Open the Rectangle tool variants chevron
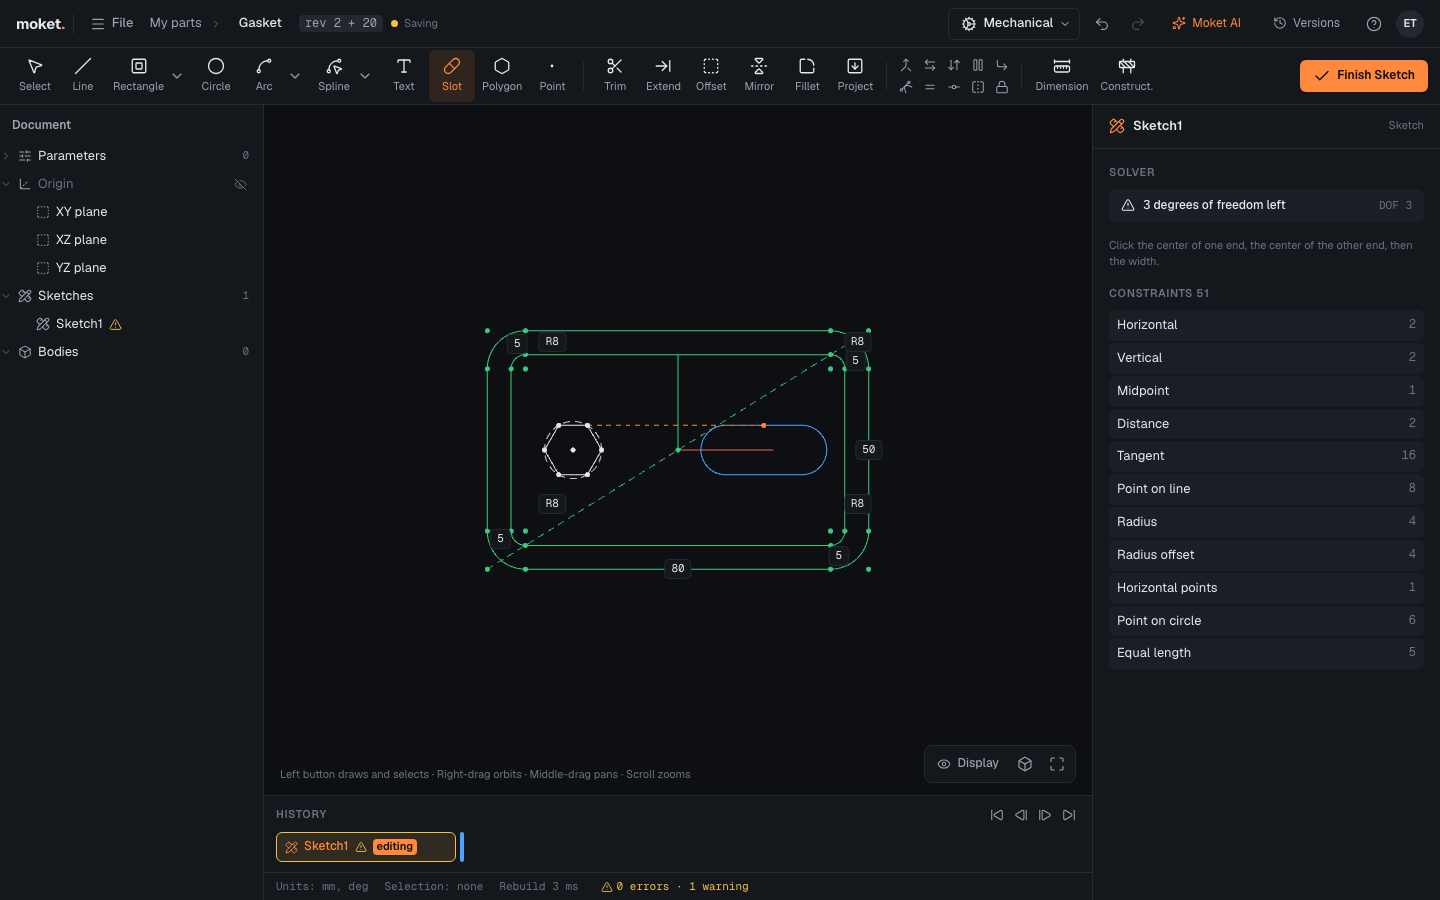 point(177,76)
